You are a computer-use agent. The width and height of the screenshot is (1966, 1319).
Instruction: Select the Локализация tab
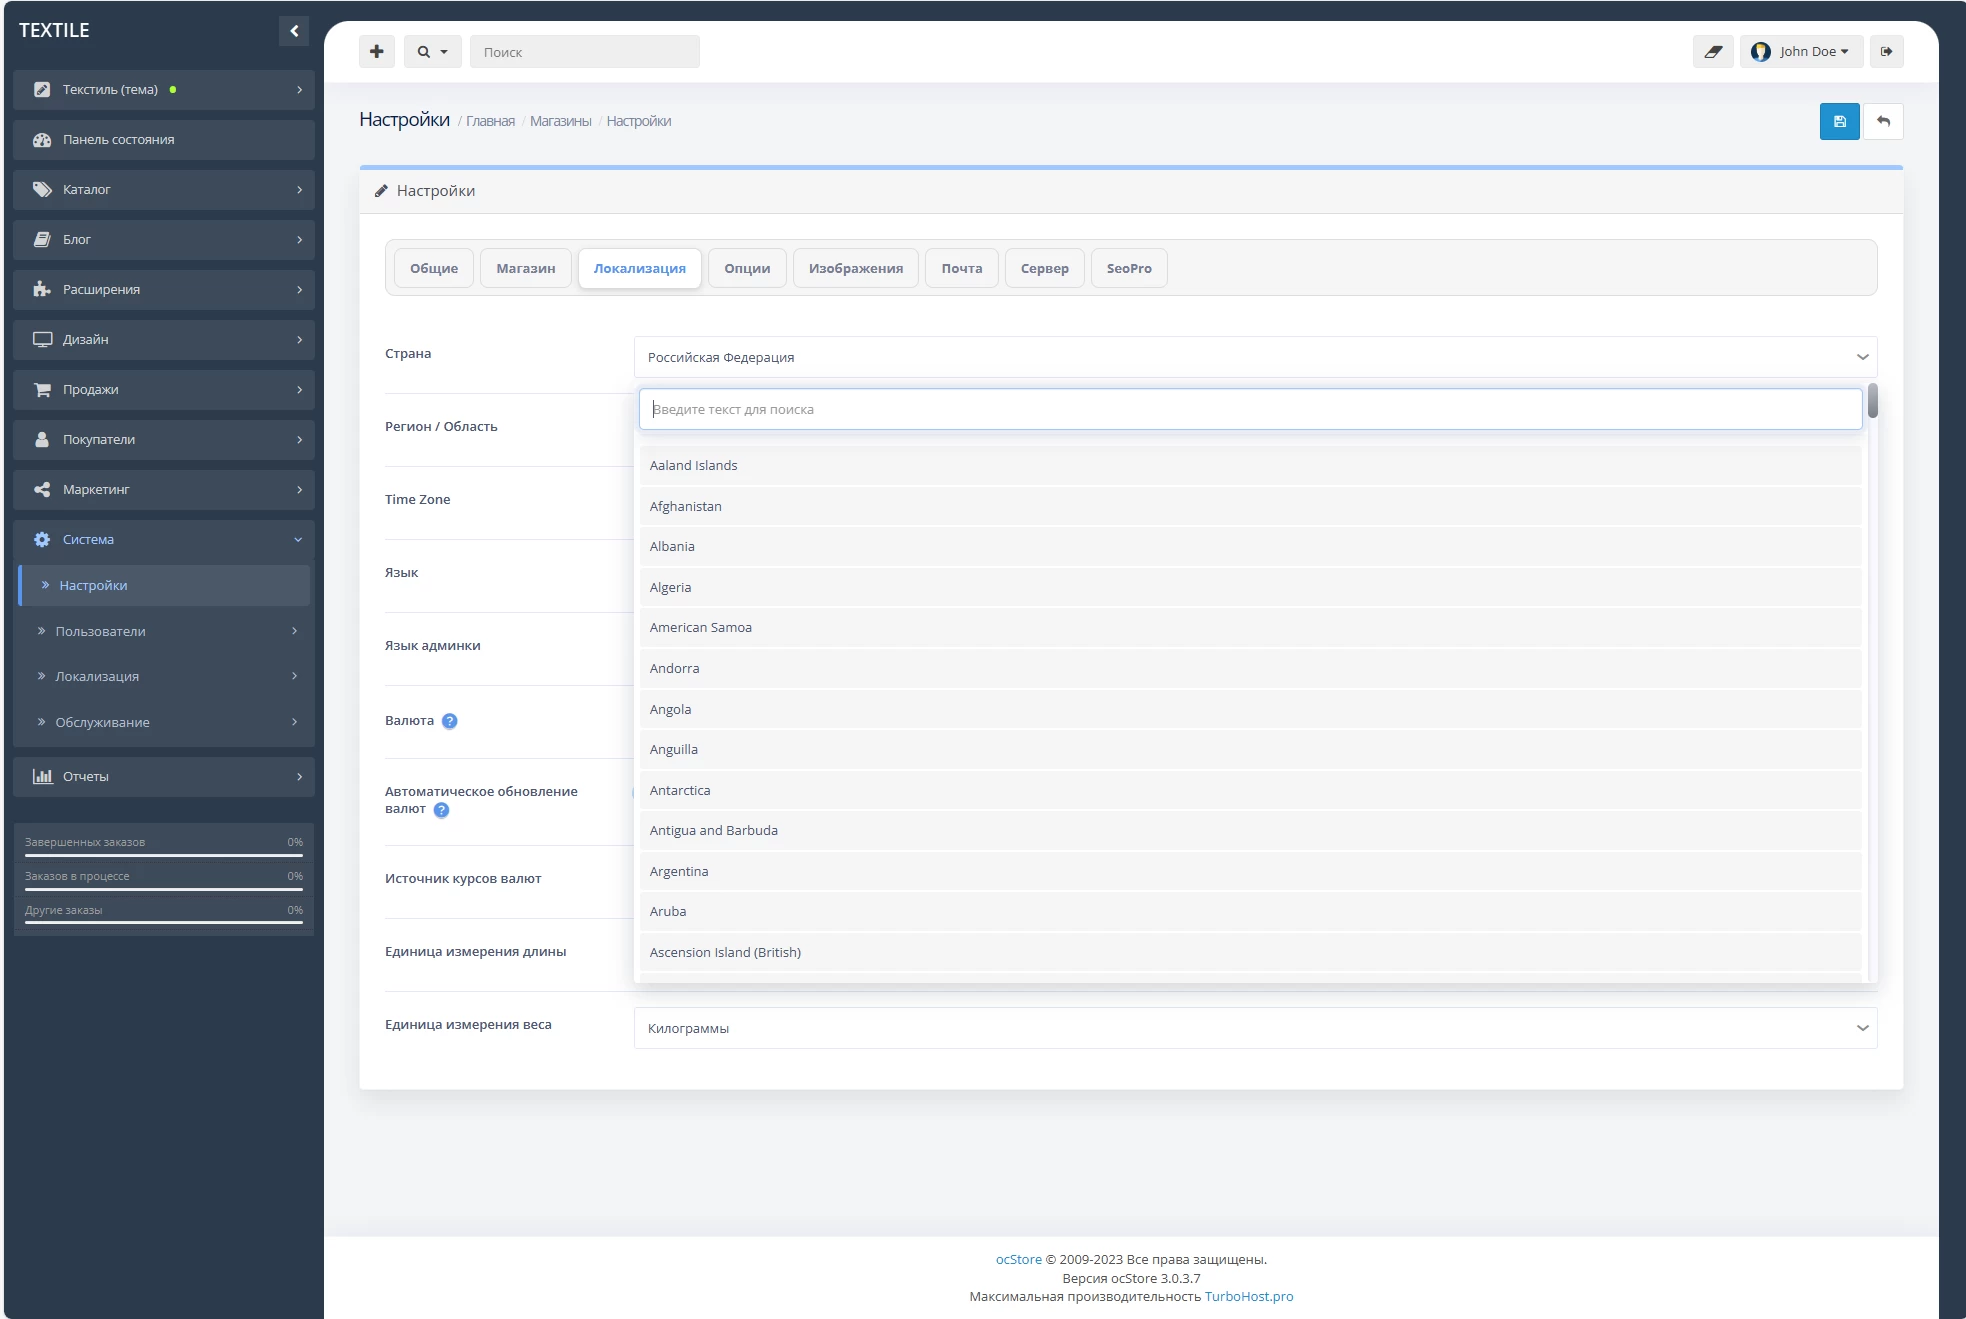[640, 268]
